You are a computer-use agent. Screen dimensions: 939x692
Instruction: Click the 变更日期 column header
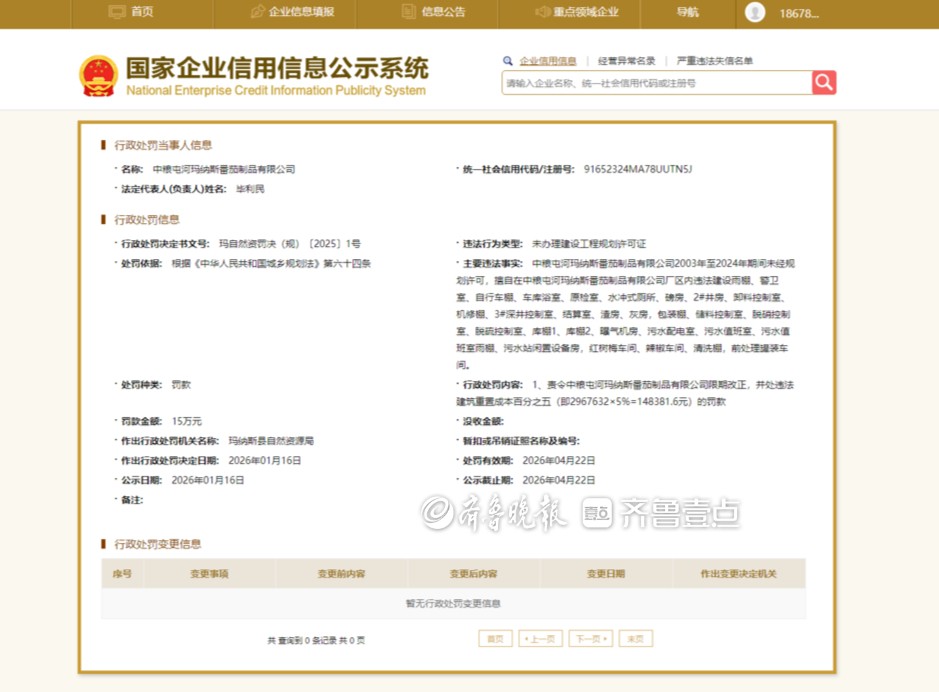[x=605, y=574]
